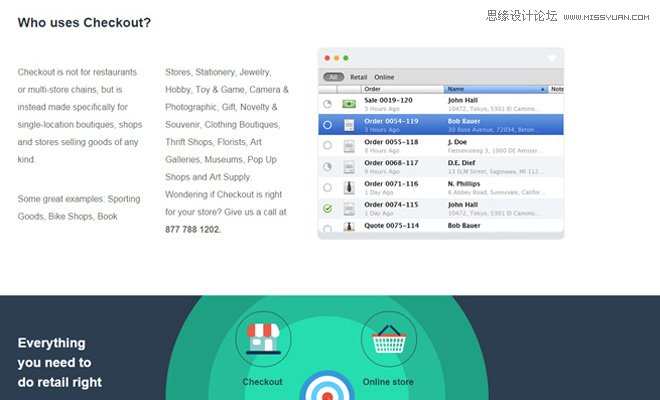Click the Checkout storefront icon
660x400 pixels.
263,339
